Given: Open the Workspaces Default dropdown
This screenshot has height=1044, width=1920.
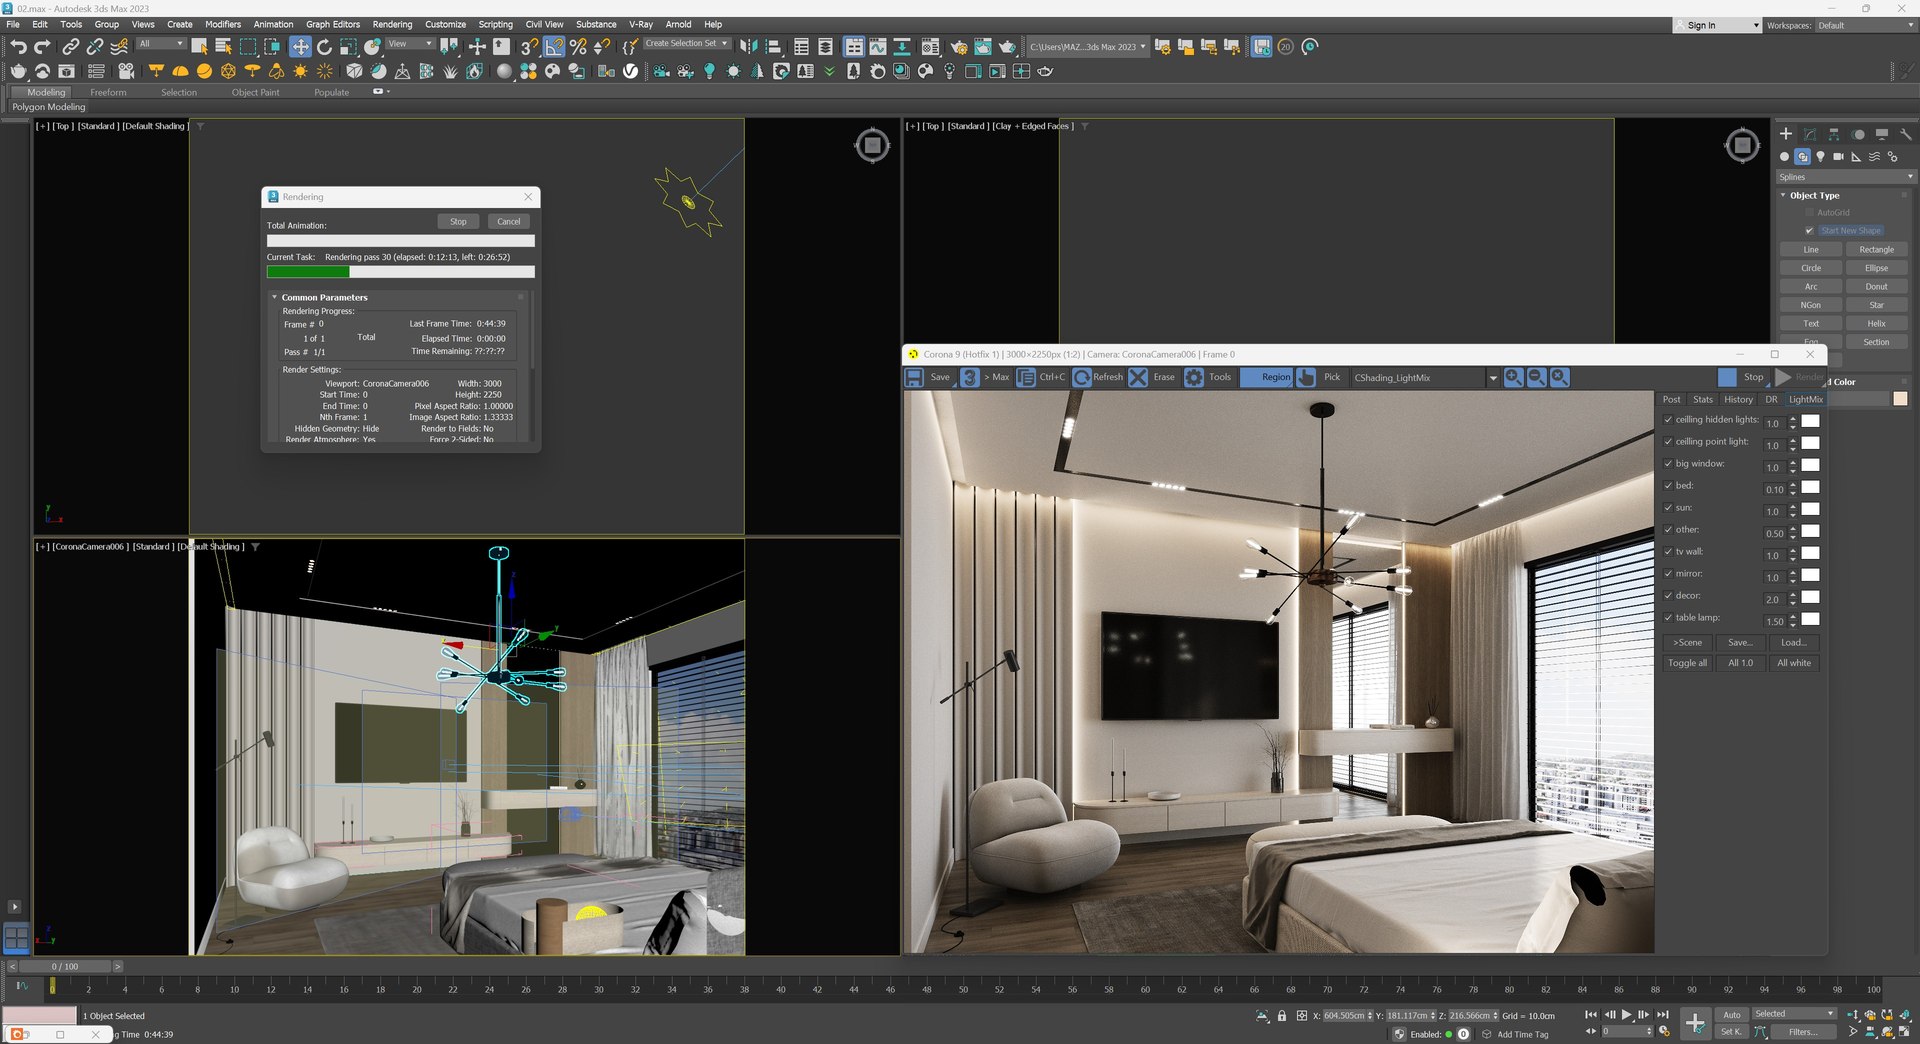Looking at the screenshot, I should click(x=1865, y=25).
